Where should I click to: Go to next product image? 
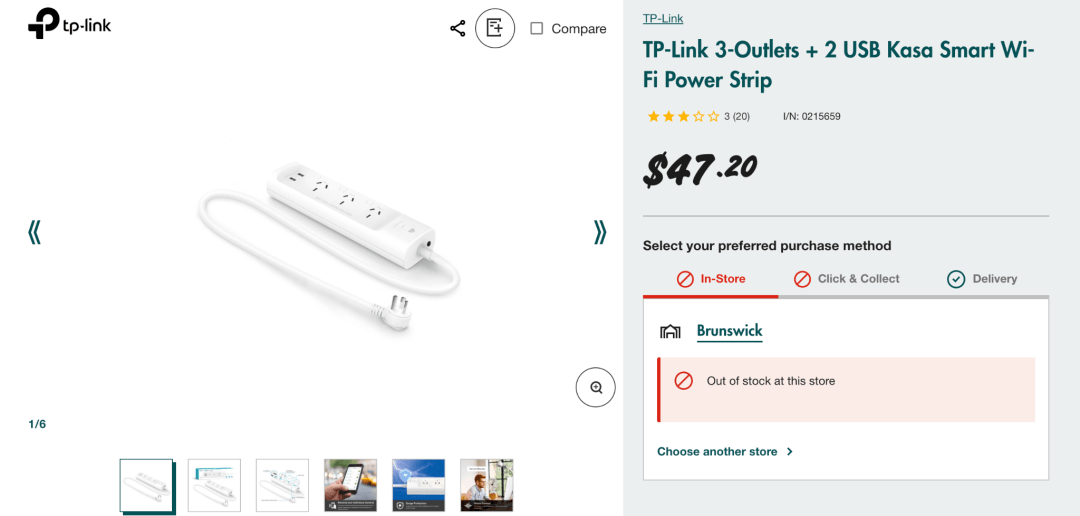pos(600,232)
